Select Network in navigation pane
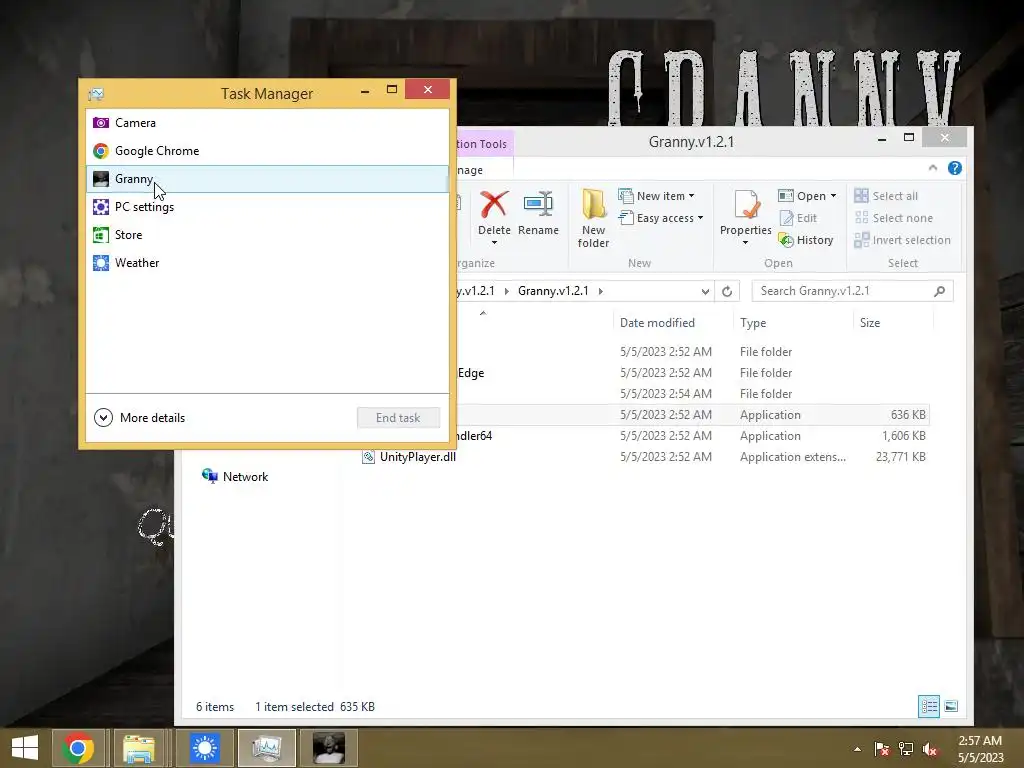 point(235,477)
